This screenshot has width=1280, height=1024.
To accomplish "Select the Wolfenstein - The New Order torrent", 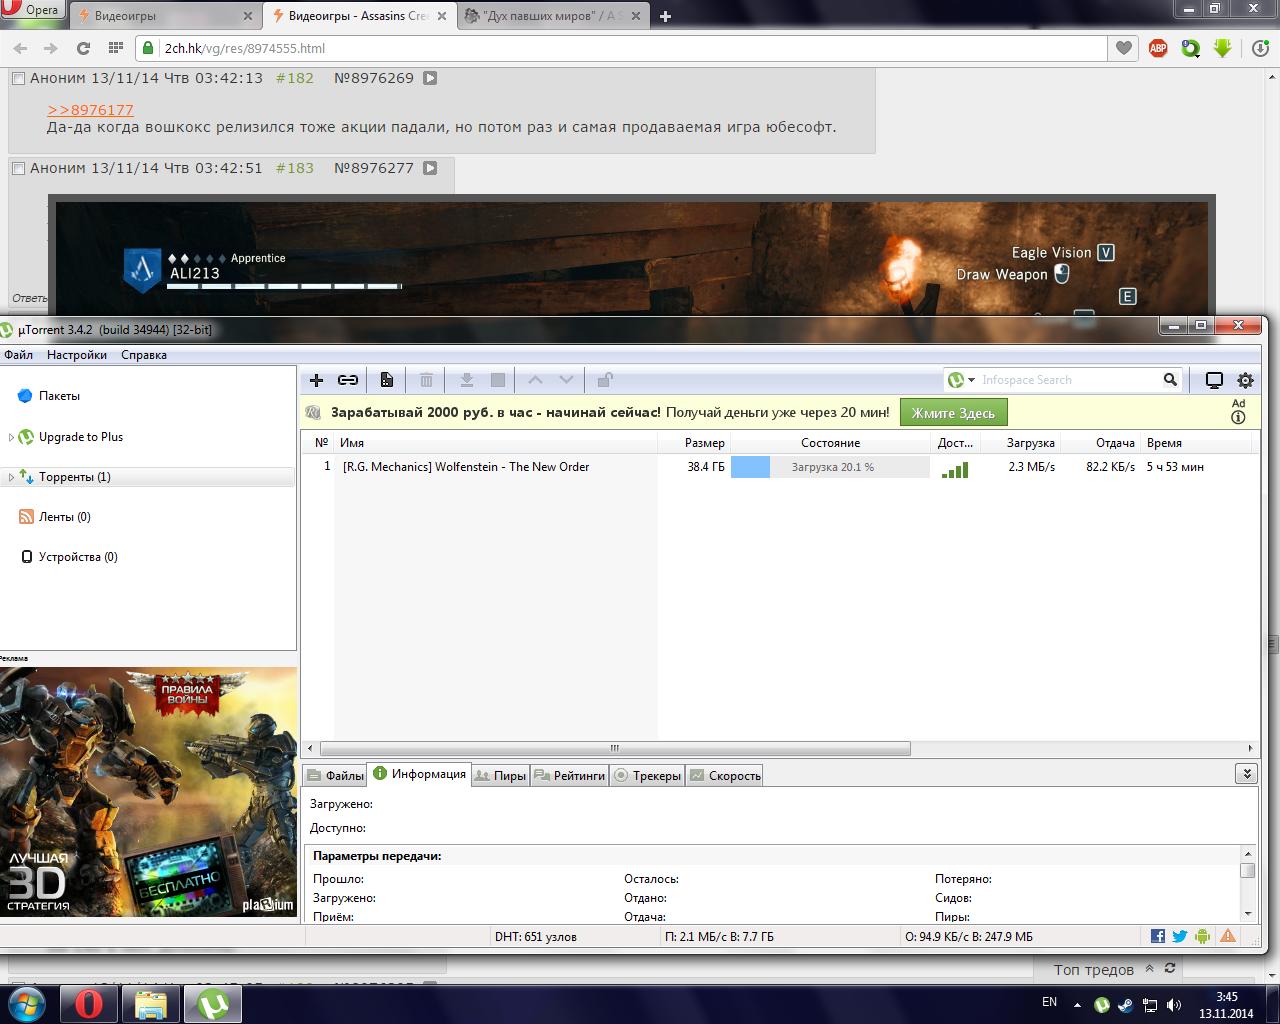I will click(466, 467).
